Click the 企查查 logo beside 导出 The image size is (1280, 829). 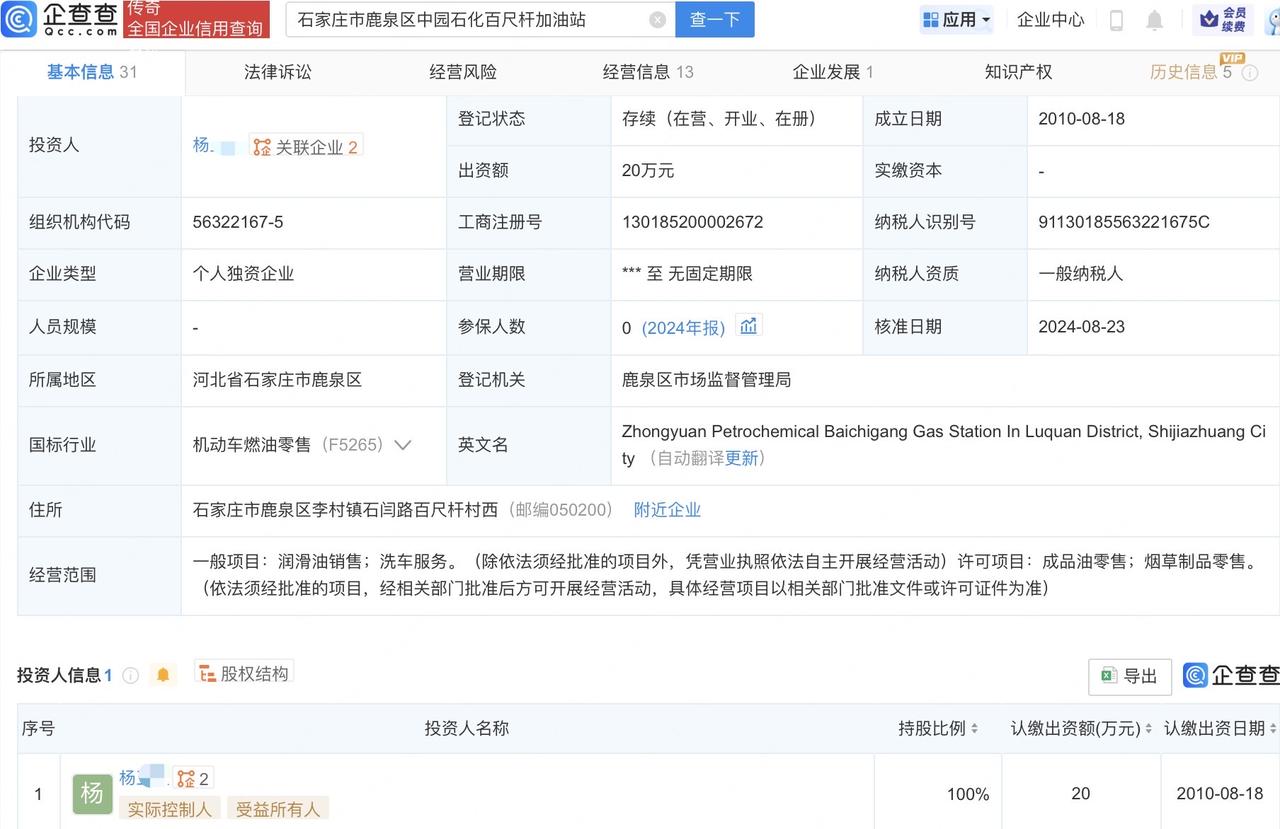coord(1231,675)
